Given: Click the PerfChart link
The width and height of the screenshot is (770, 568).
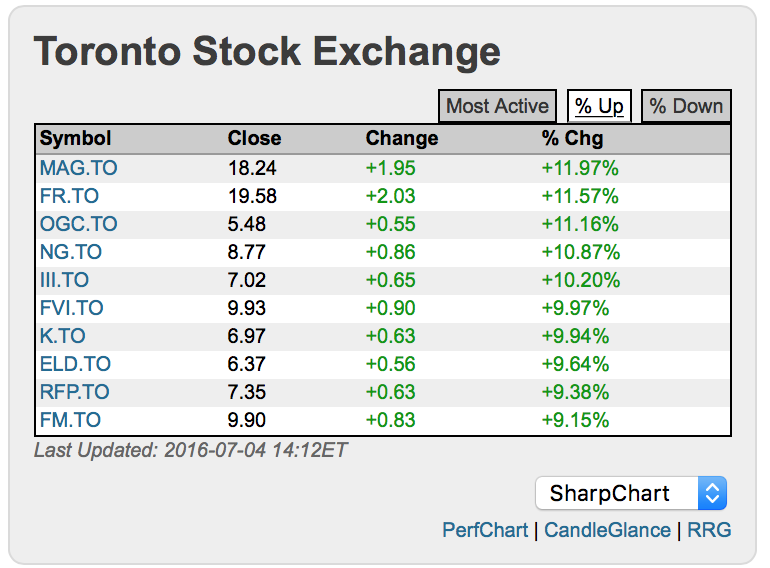Looking at the screenshot, I should (x=485, y=530).
